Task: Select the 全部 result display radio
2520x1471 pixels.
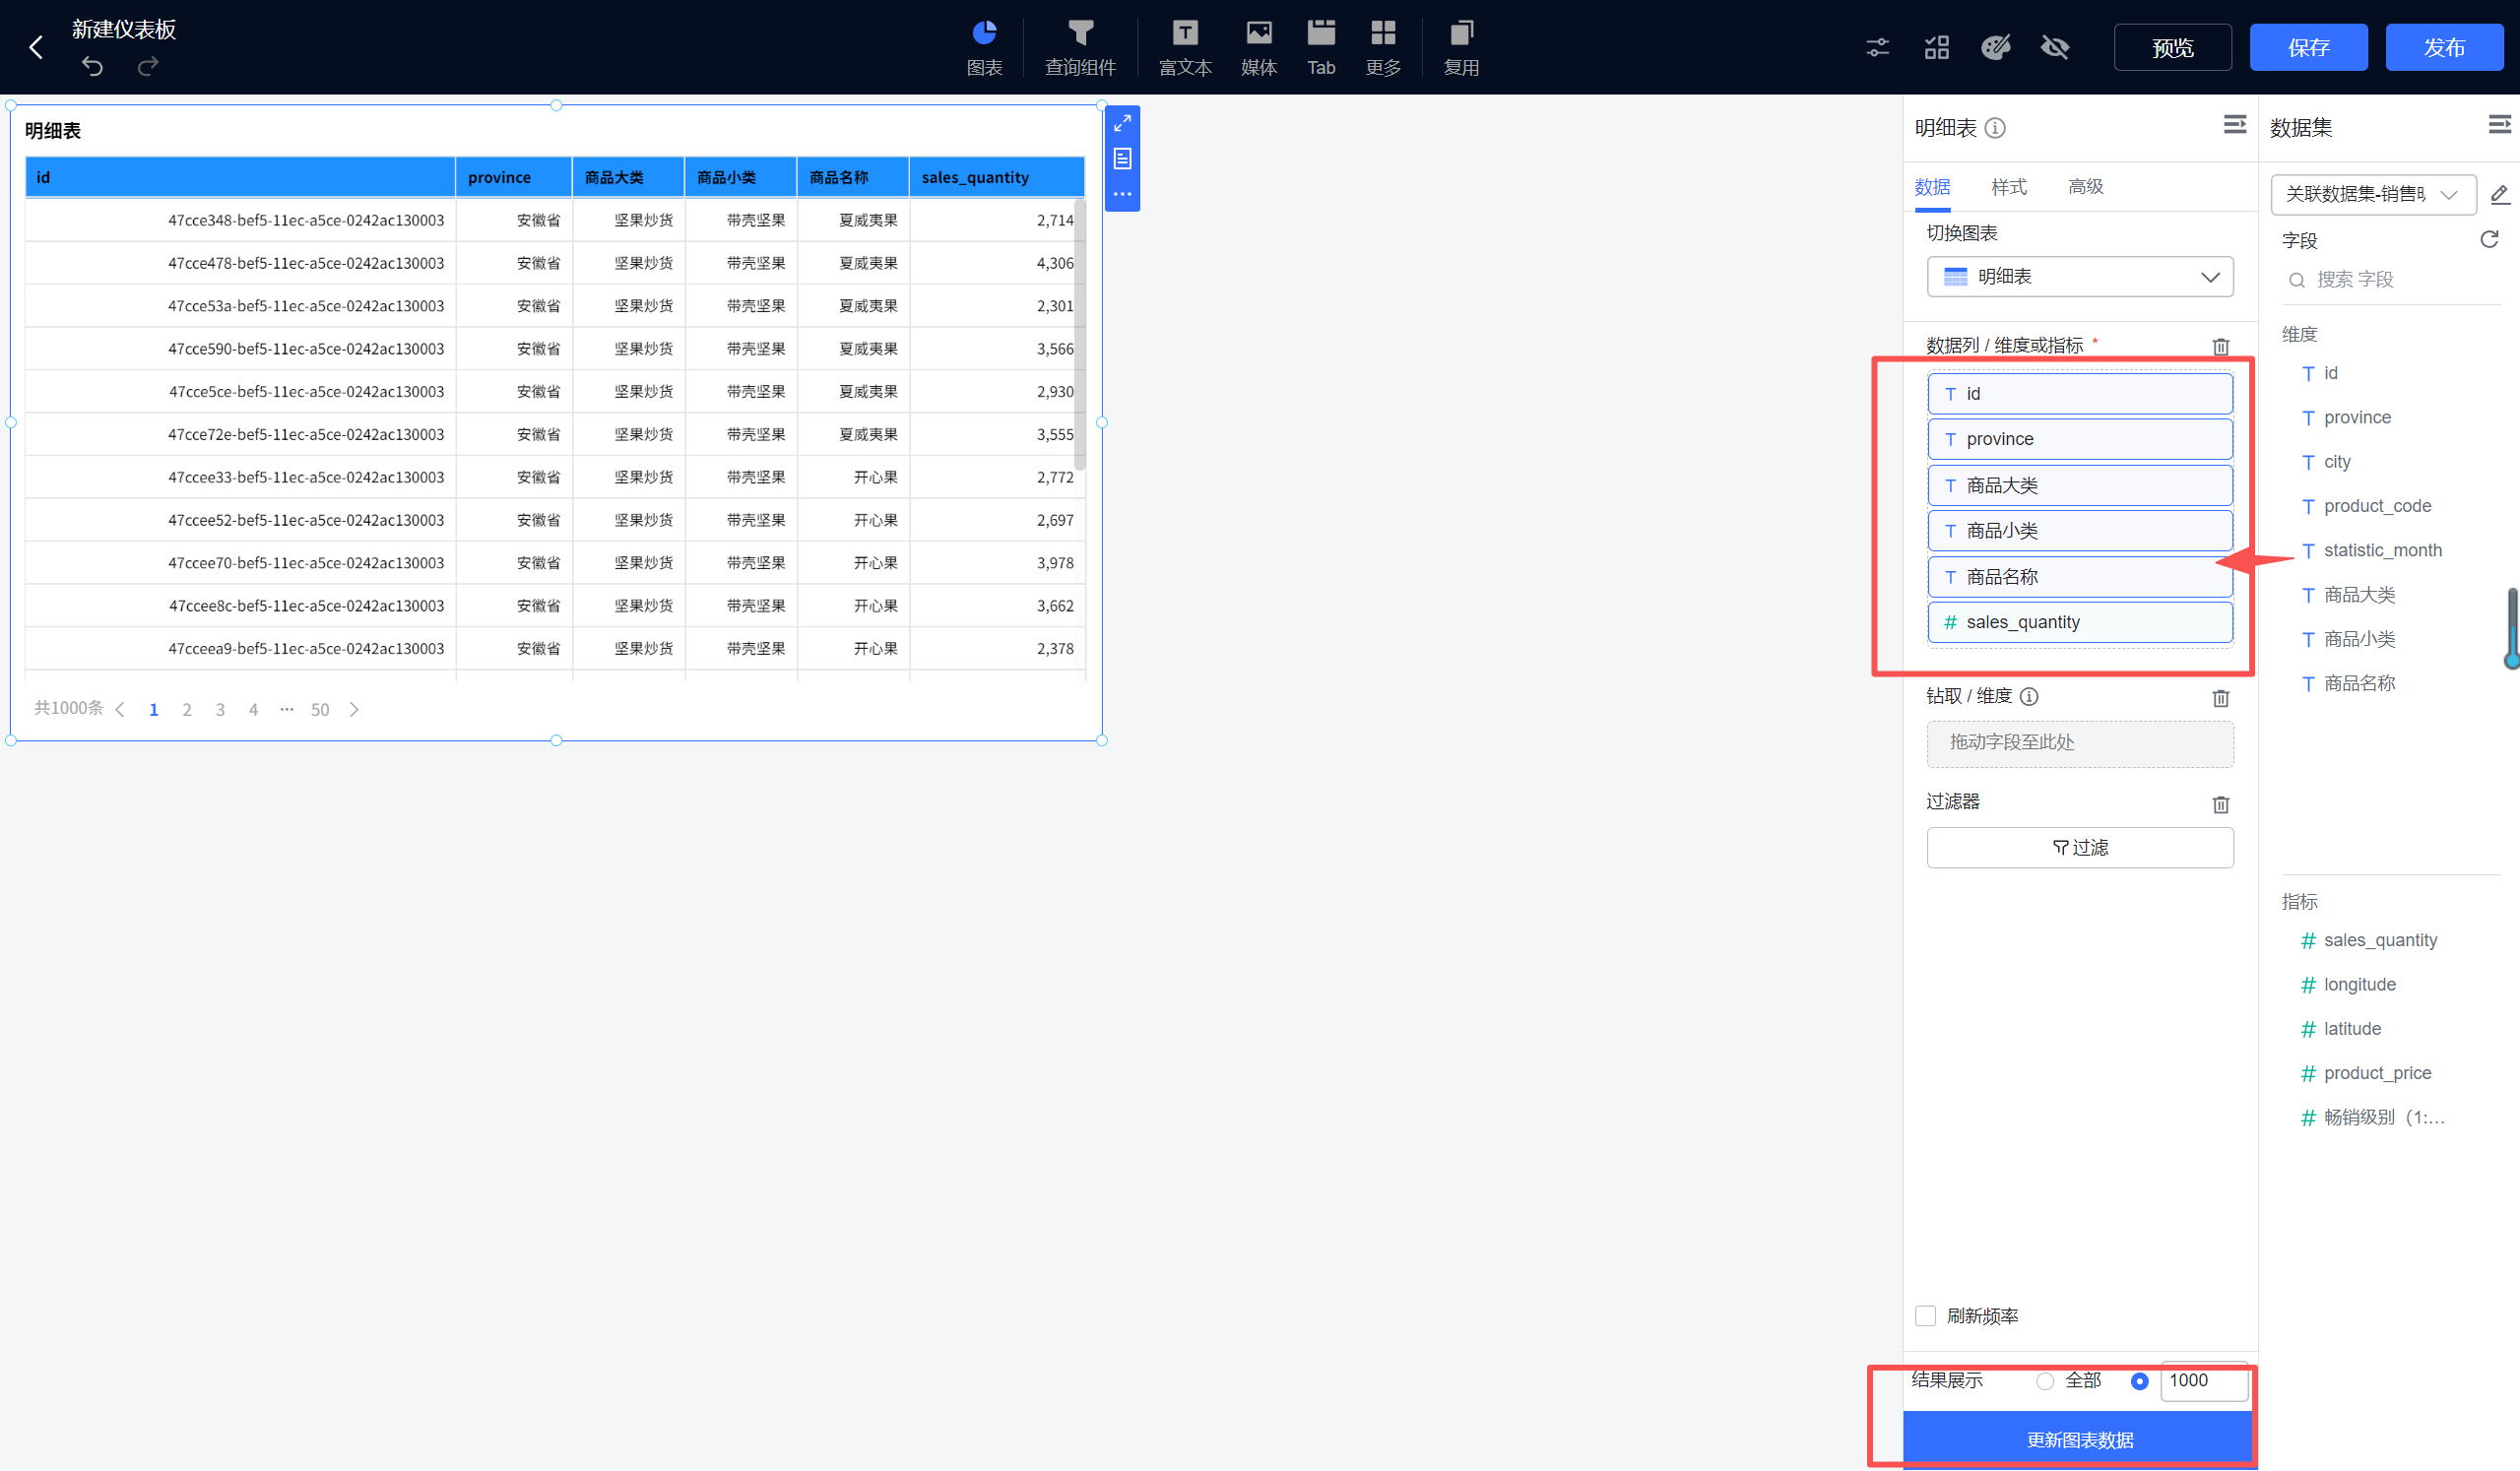Action: pyautogui.click(x=2045, y=1381)
